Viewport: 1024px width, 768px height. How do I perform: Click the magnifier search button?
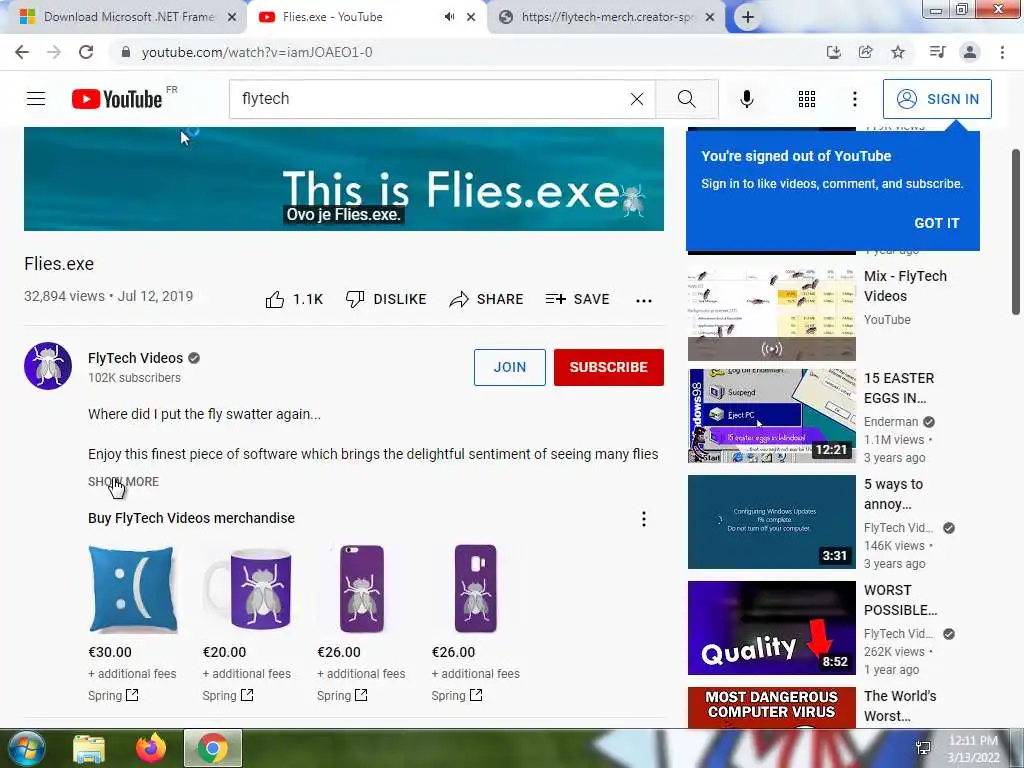686,99
